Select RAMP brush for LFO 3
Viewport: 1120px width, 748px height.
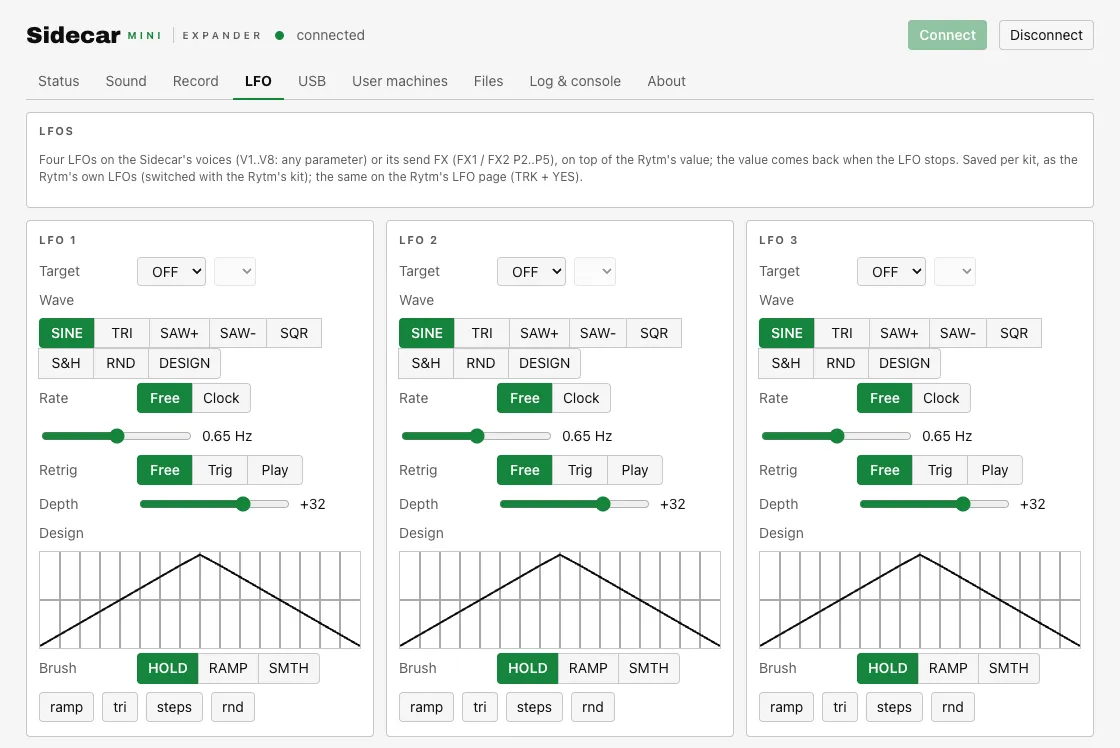948,668
